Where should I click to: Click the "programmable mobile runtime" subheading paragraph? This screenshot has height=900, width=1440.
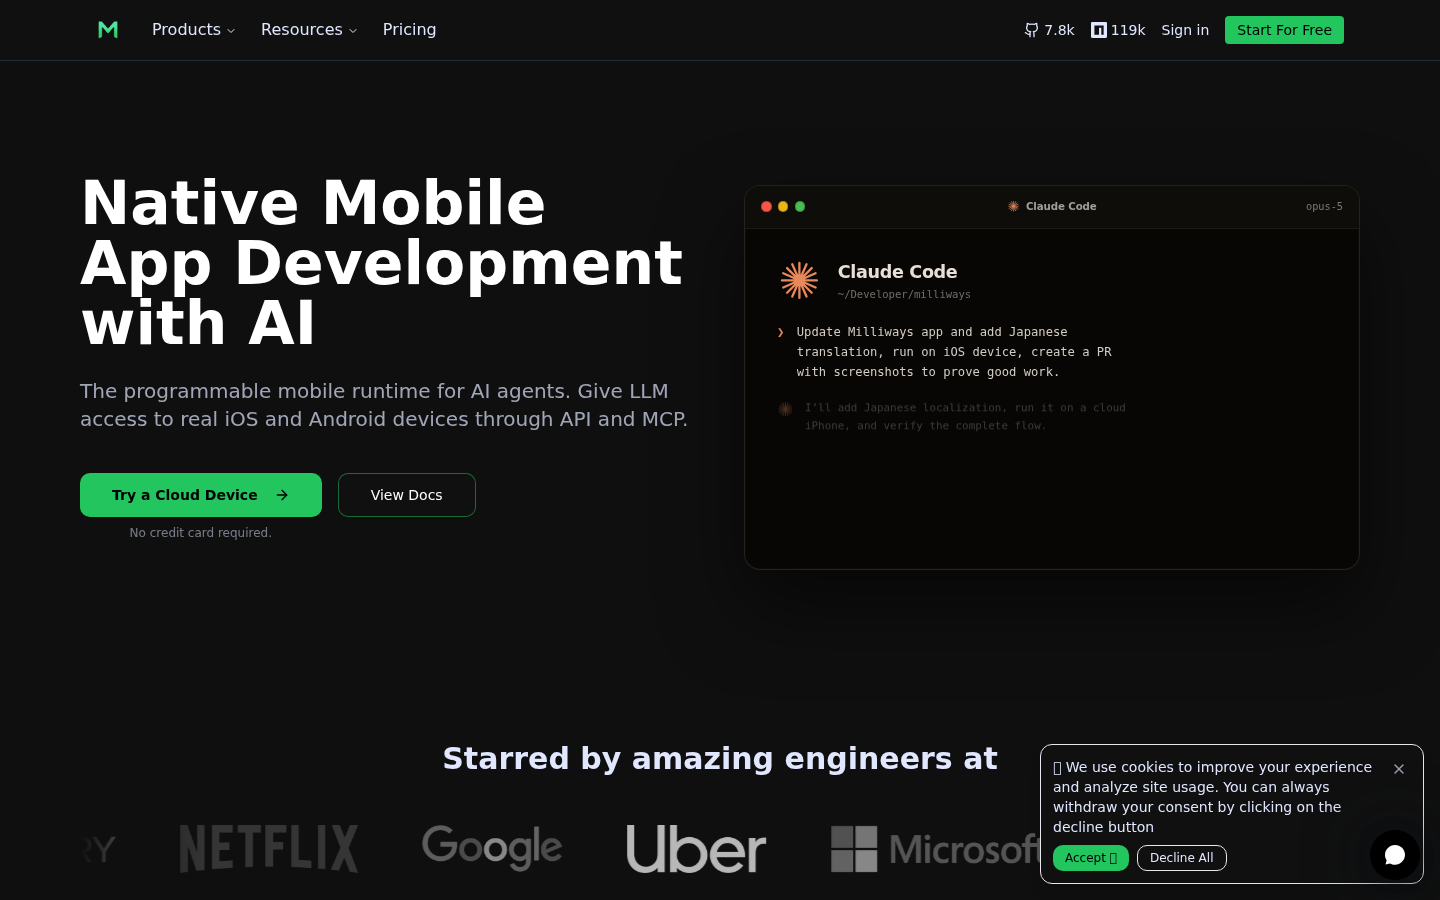tap(384, 405)
